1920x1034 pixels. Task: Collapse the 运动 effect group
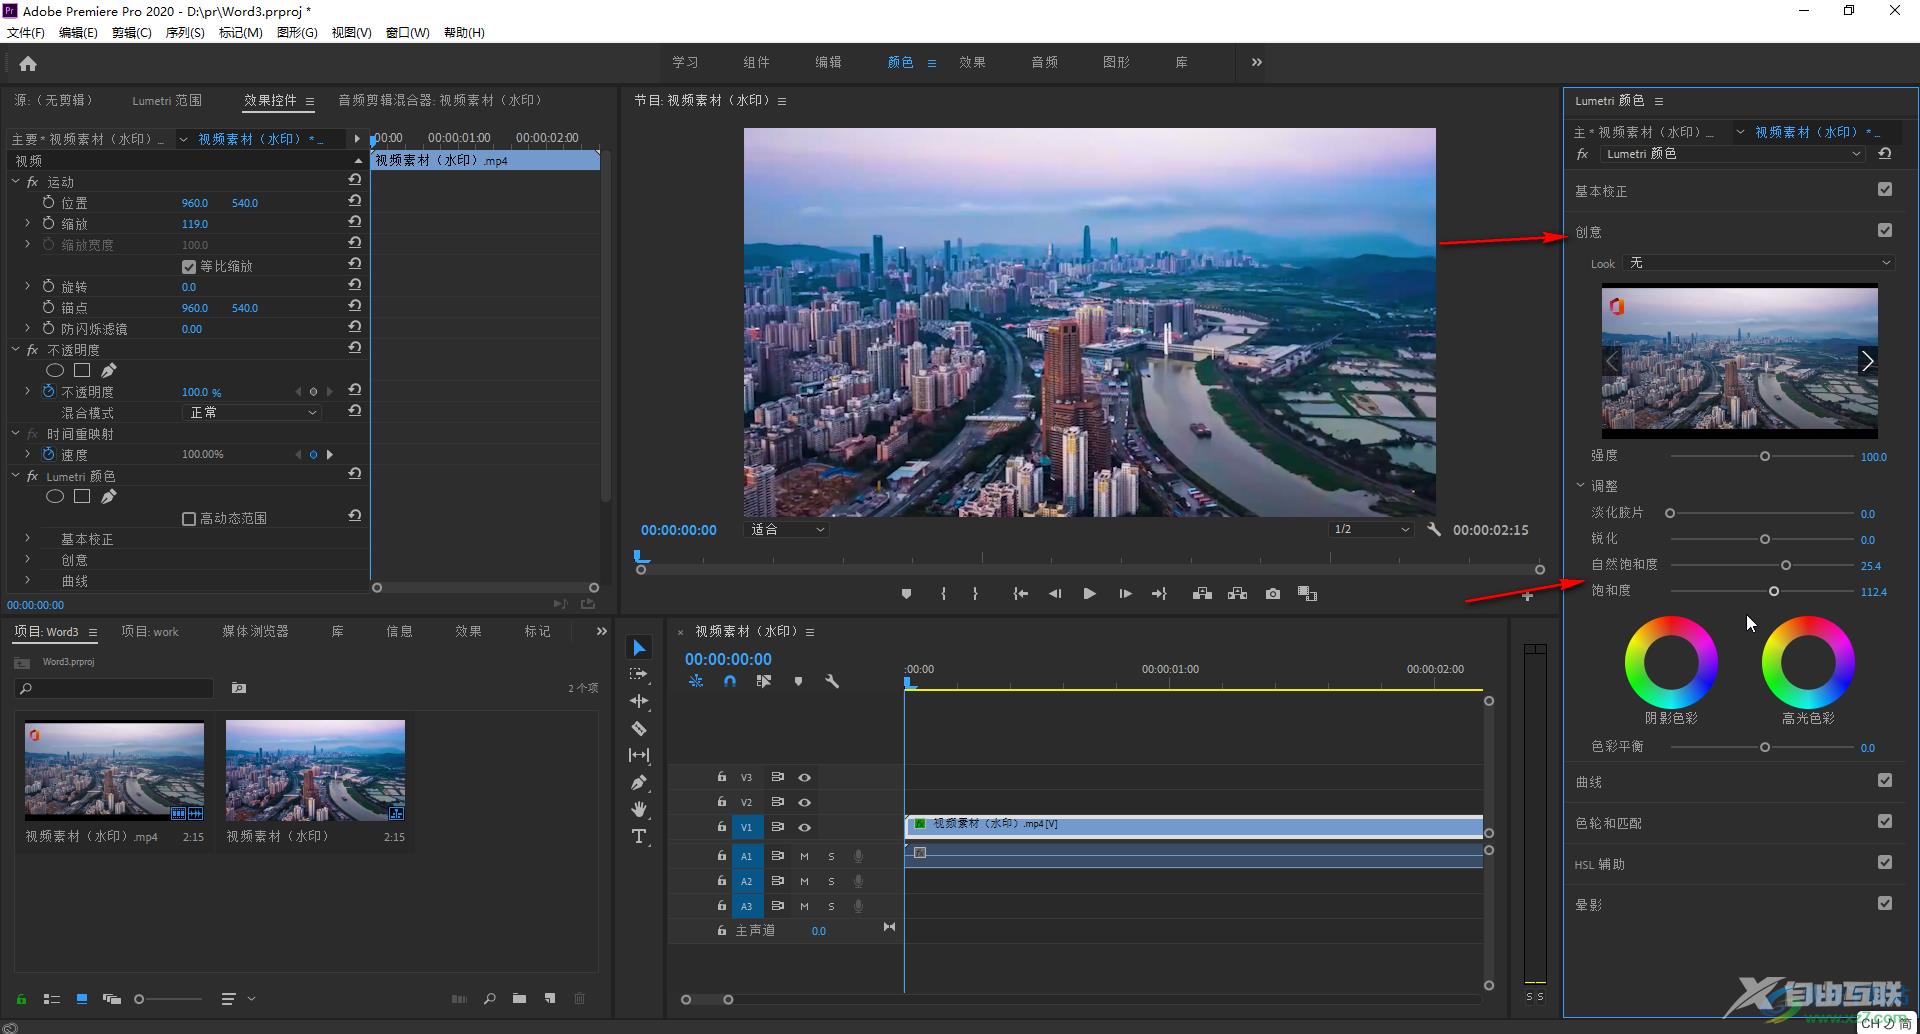(x=15, y=182)
